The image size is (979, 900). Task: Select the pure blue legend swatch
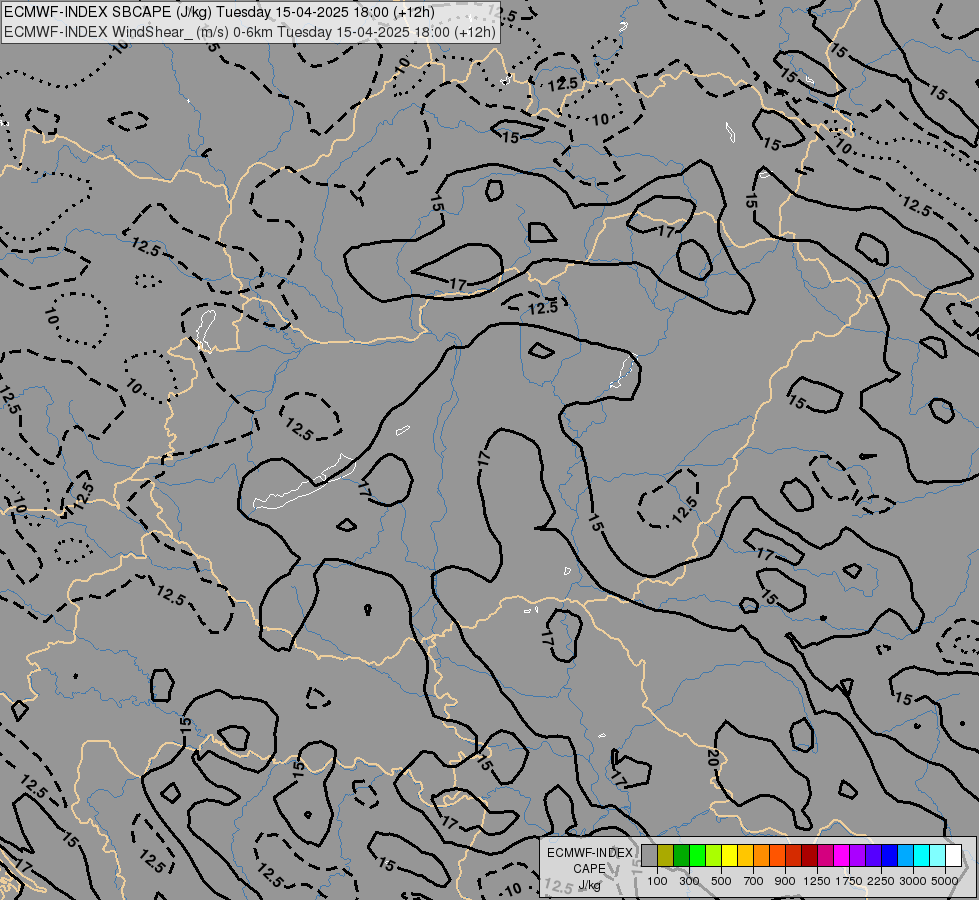pos(889,856)
